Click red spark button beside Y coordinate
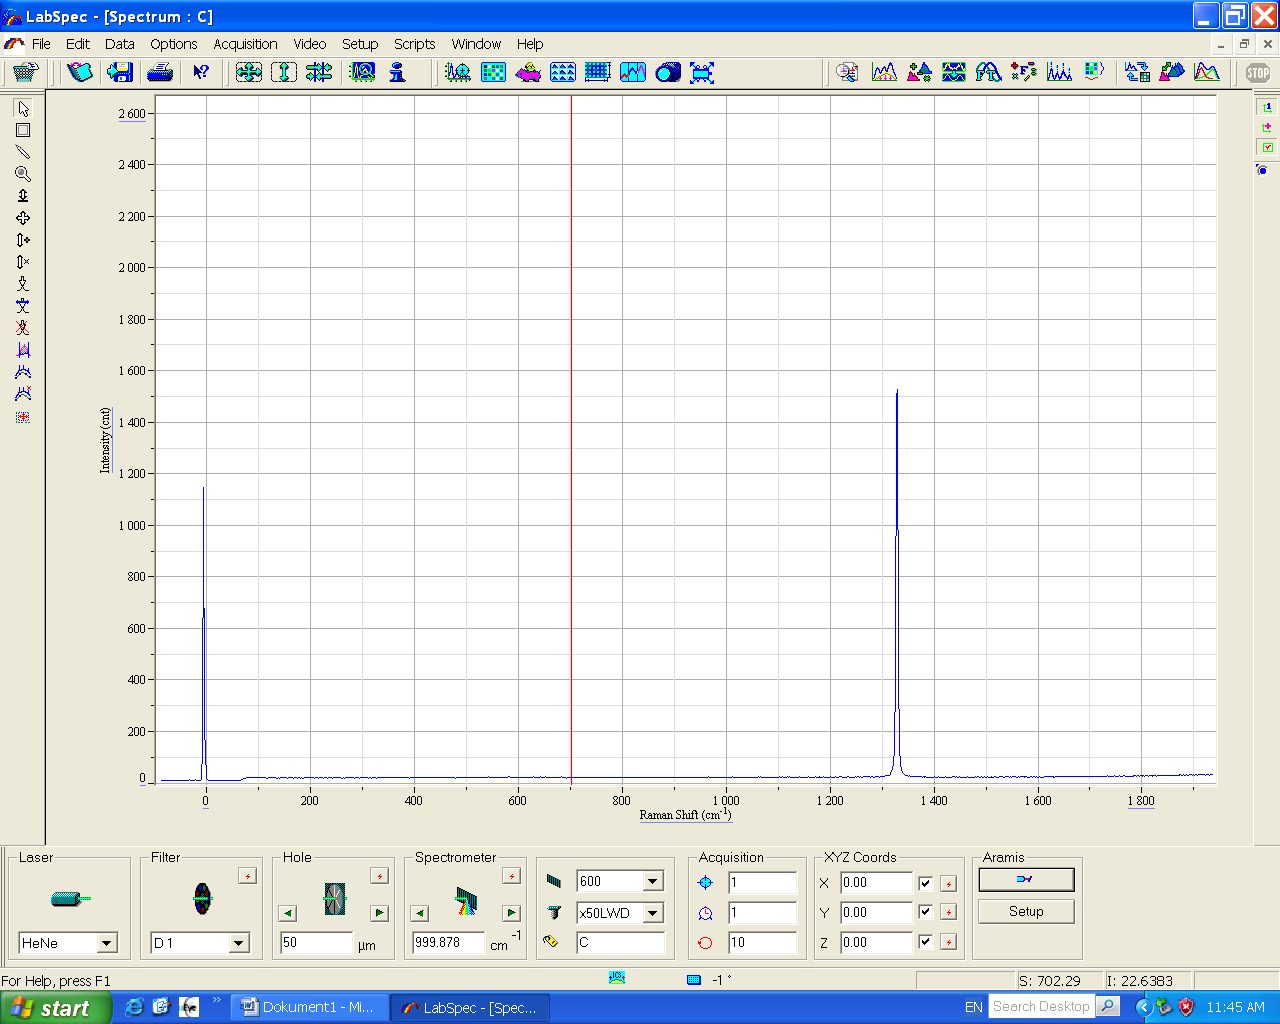The width and height of the screenshot is (1280, 1024). coord(949,912)
